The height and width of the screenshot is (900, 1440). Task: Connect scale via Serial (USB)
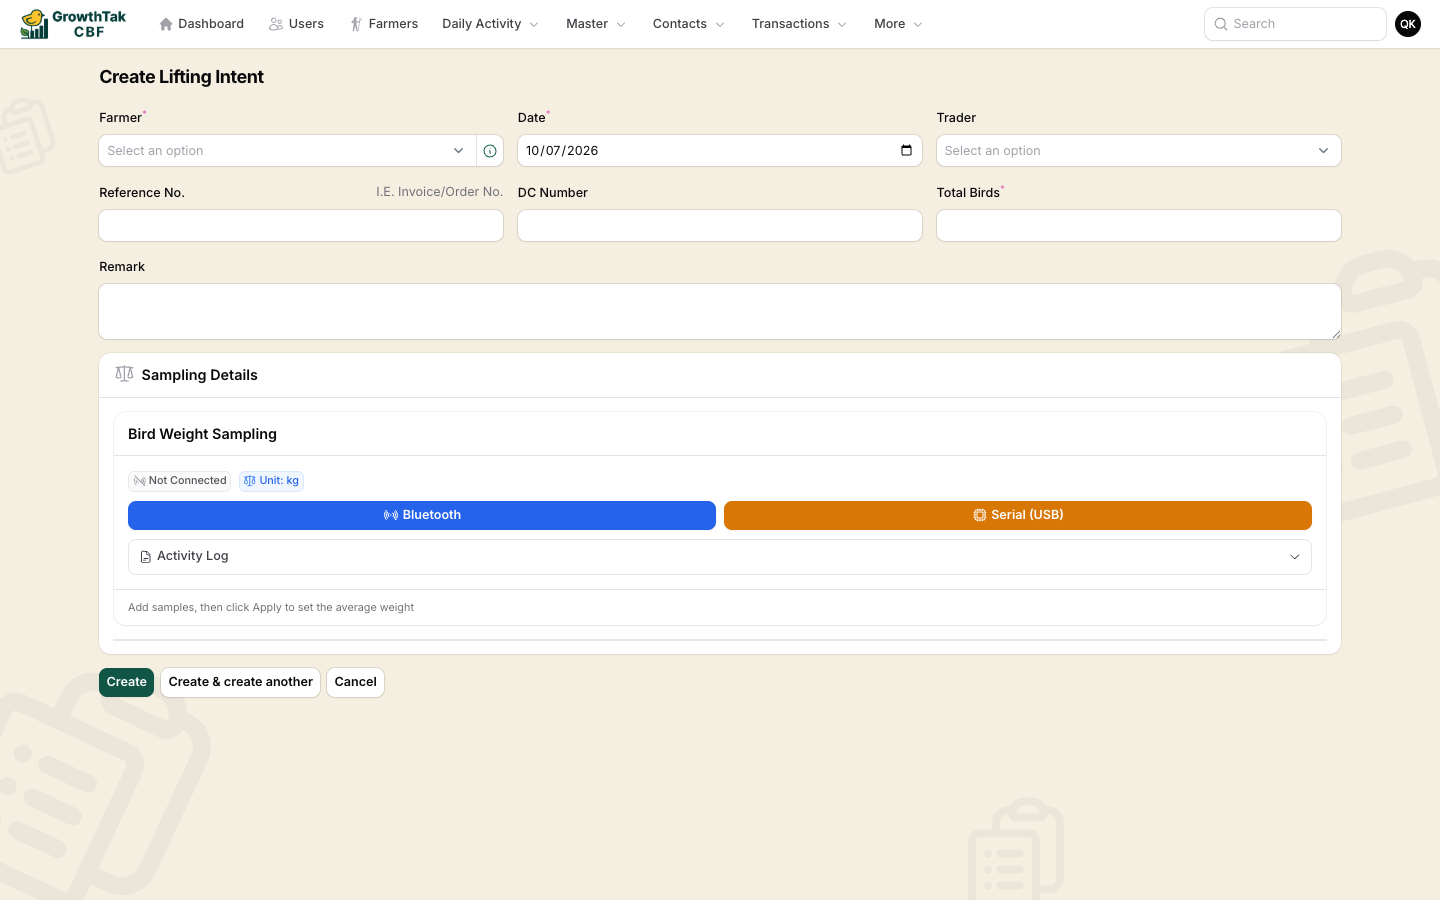1018,515
